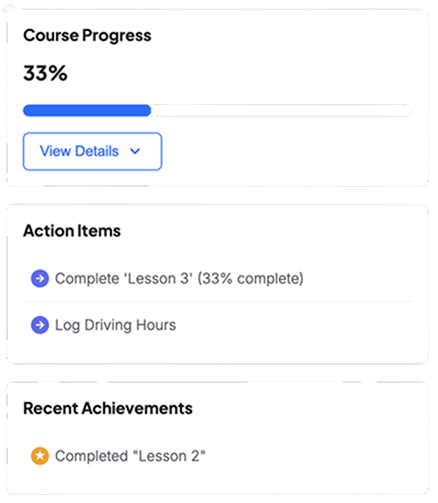Viewport: 438px width, 503px height.
Task: Click the View Details label text
Action: tap(79, 152)
